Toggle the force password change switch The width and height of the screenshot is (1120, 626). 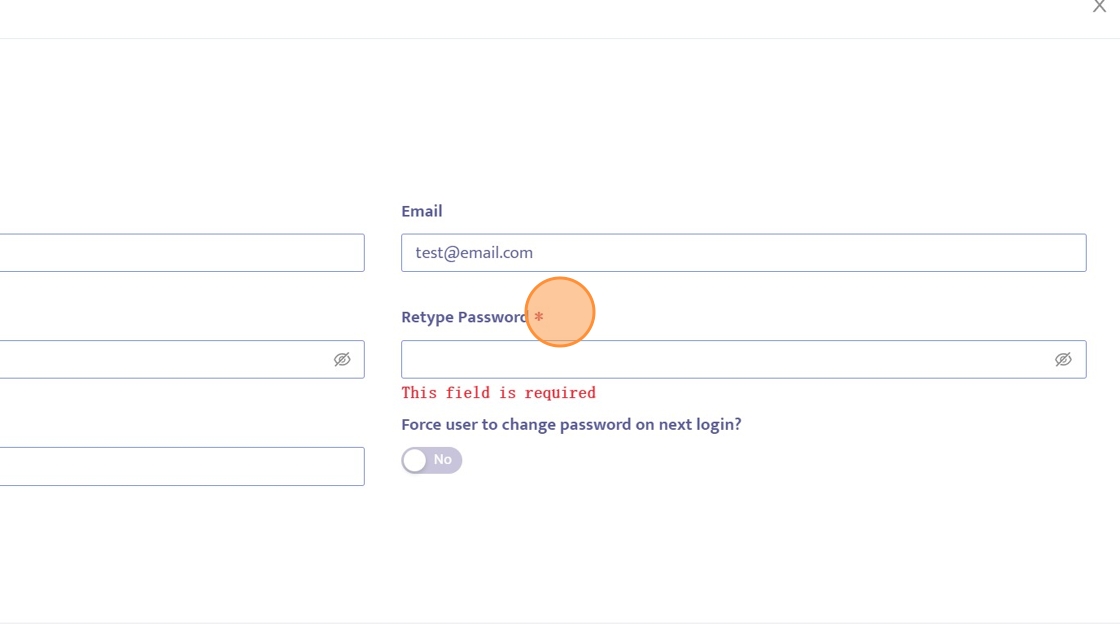[431, 460]
